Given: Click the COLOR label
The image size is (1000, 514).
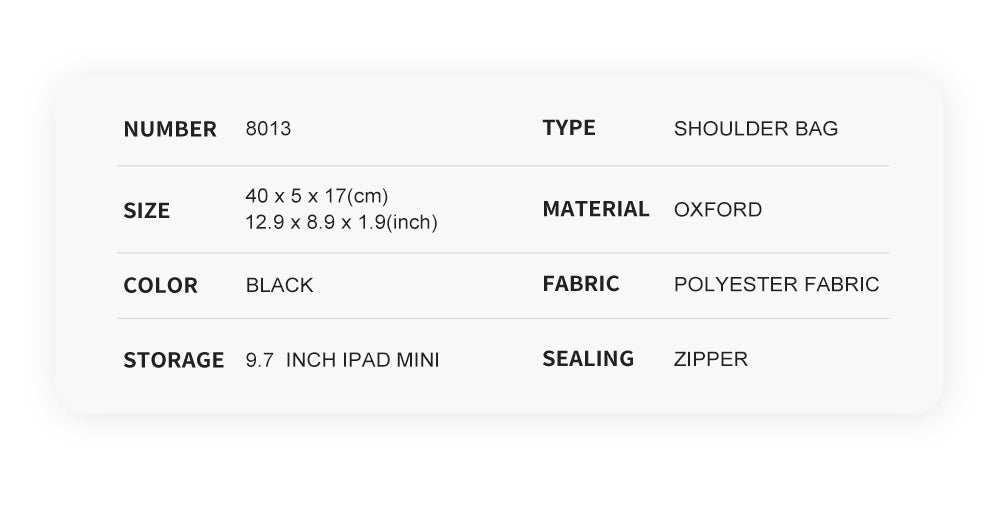Looking at the screenshot, I should point(161,285).
